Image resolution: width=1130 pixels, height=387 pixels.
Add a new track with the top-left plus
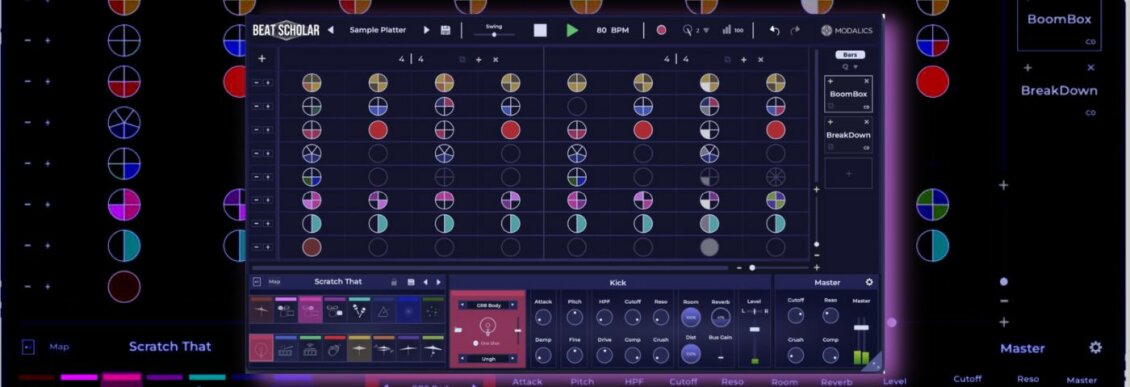pyautogui.click(x=262, y=59)
